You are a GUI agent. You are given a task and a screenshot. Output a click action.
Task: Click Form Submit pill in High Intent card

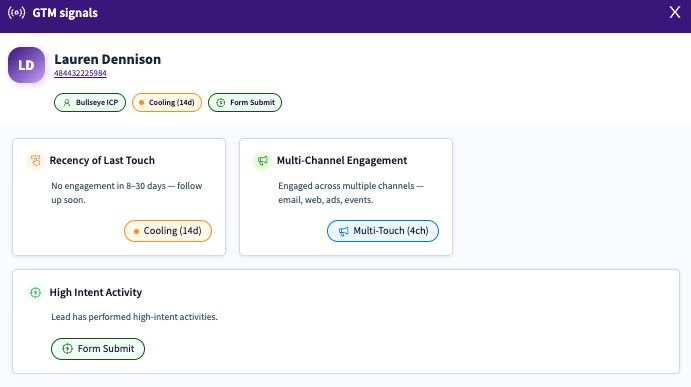(x=98, y=349)
